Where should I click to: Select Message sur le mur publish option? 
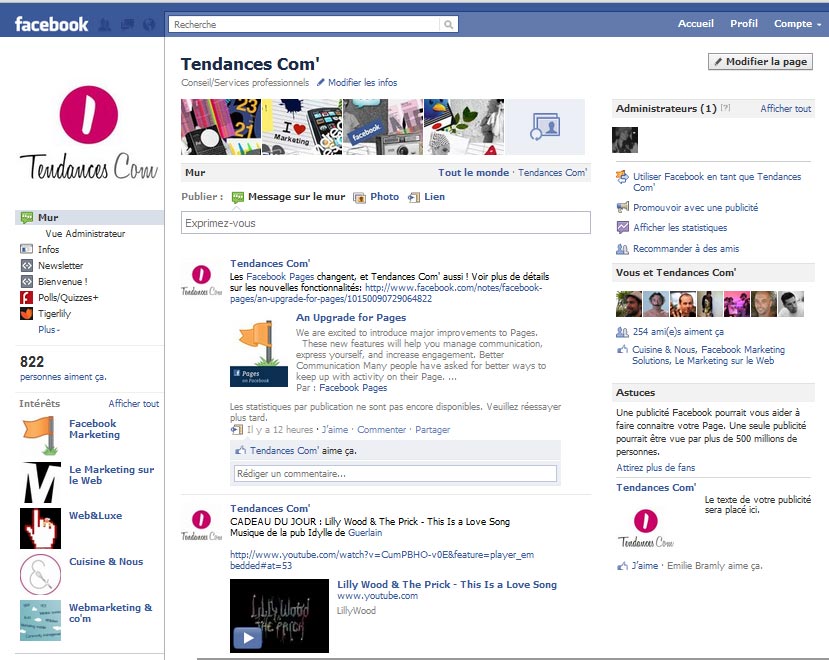click(289, 197)
